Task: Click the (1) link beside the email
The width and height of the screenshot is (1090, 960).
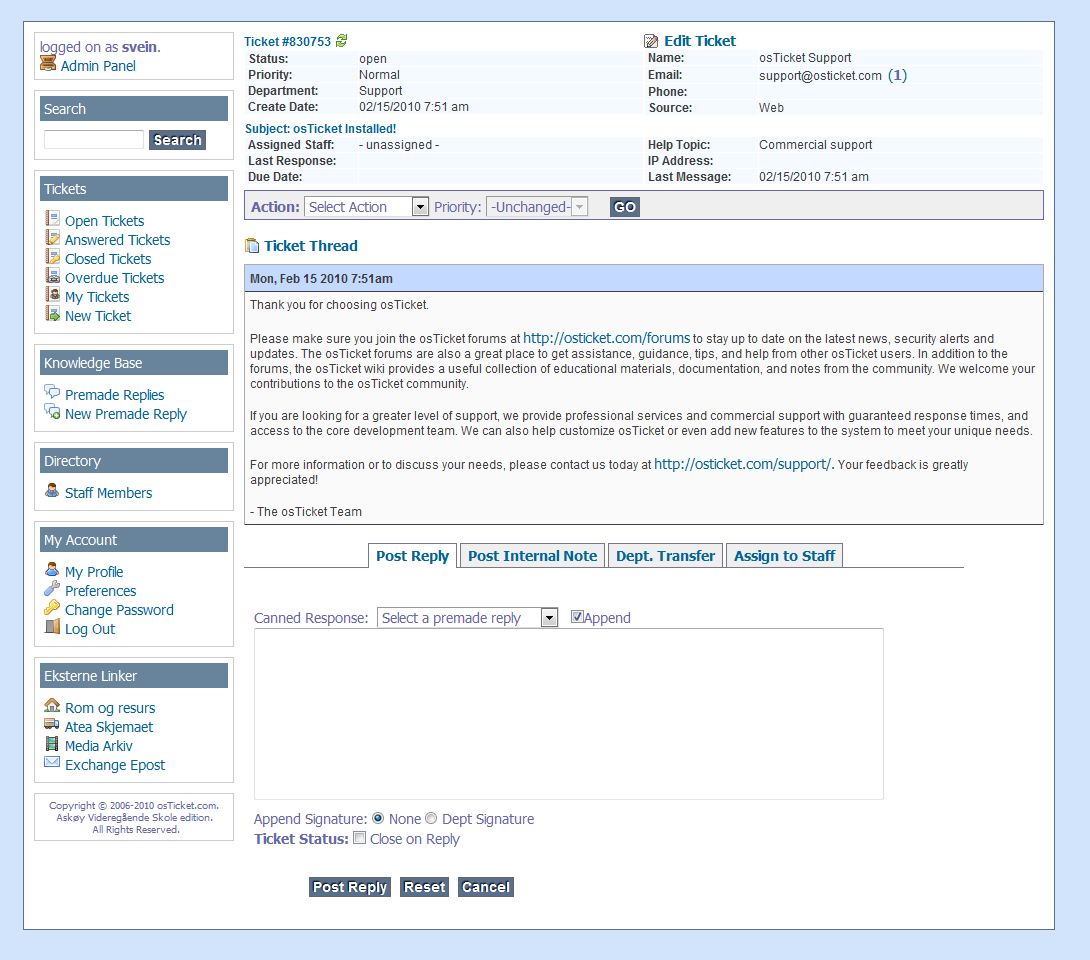Action: pos(897,75)
